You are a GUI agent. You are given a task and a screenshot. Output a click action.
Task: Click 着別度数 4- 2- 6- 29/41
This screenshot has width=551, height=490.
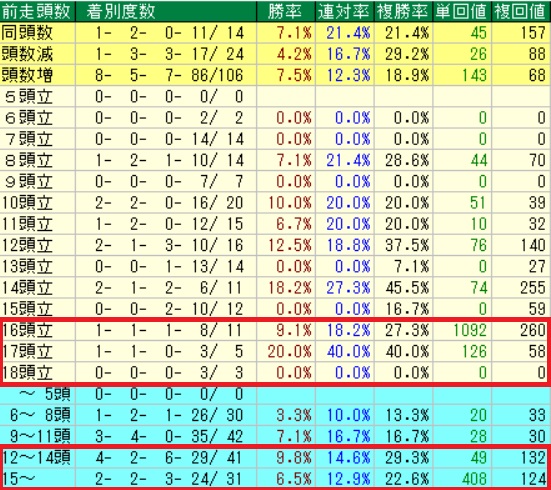[x=169, y=458]
